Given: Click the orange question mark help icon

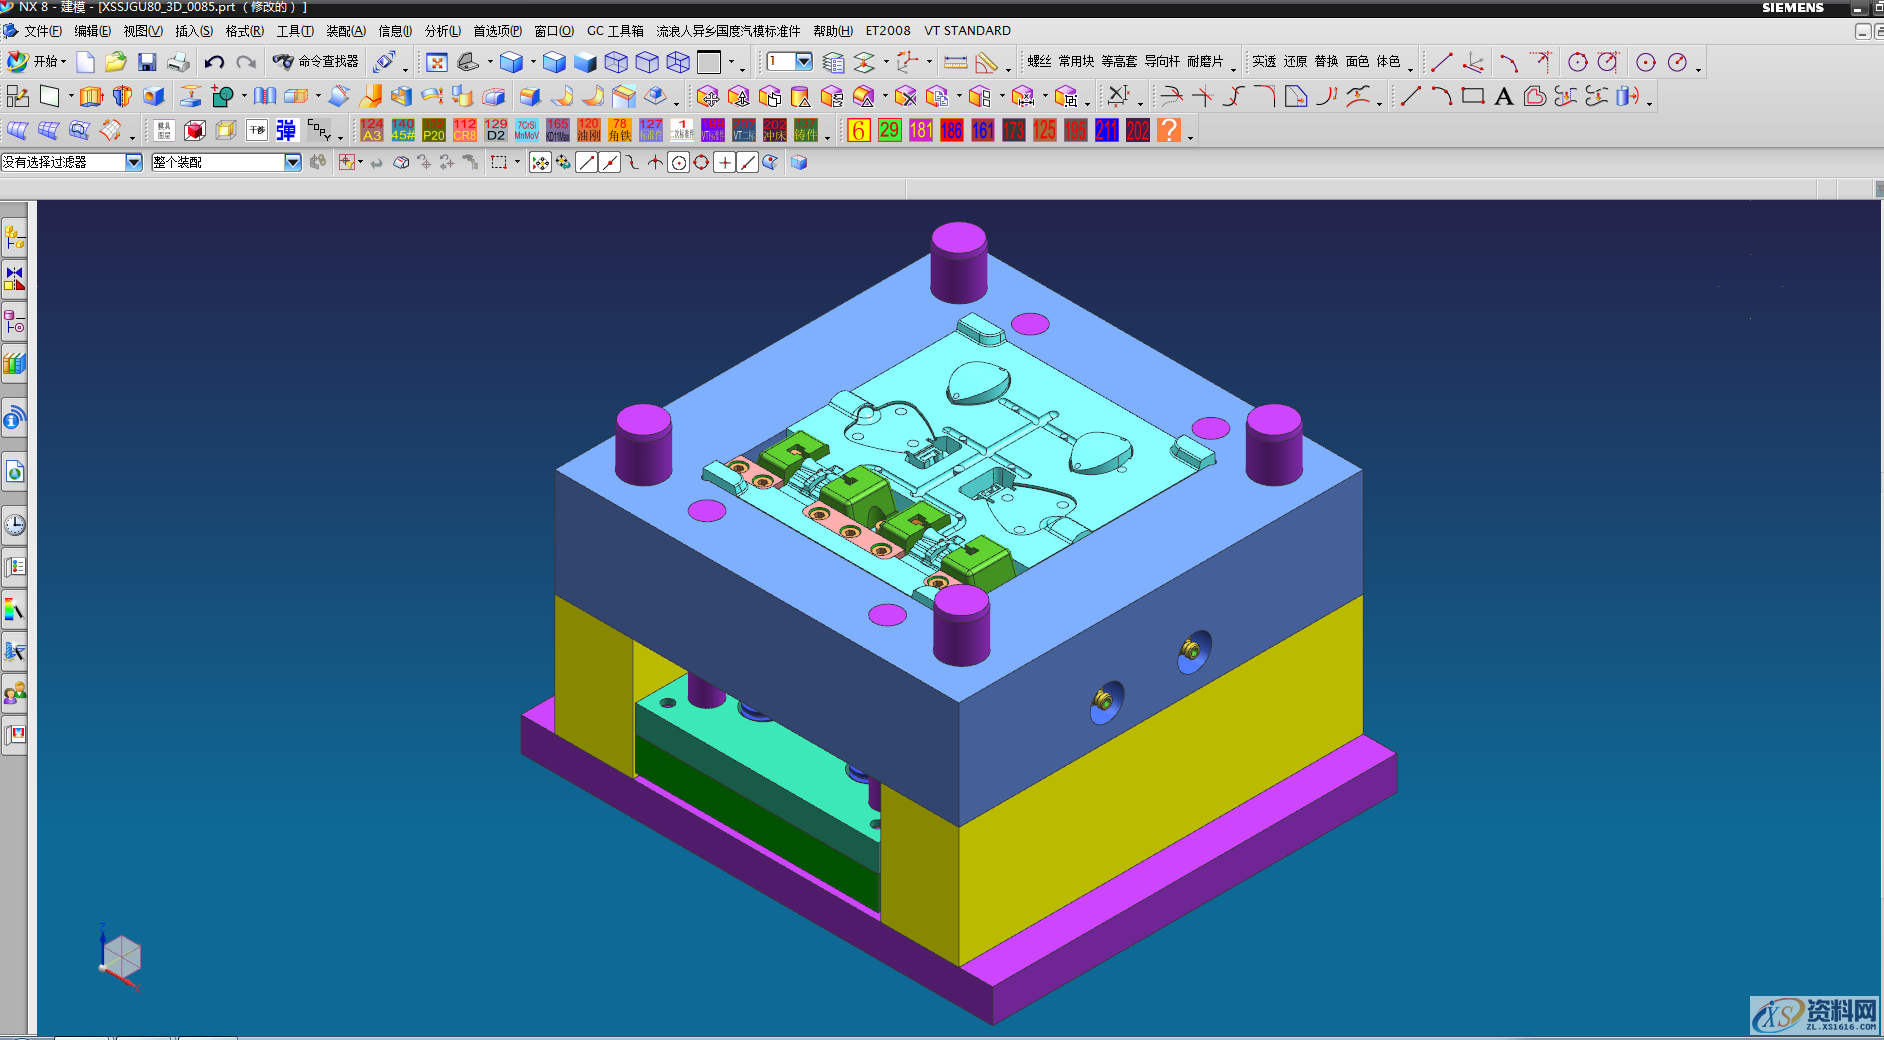Looking at the screenshot, I should coord(1168,130).
